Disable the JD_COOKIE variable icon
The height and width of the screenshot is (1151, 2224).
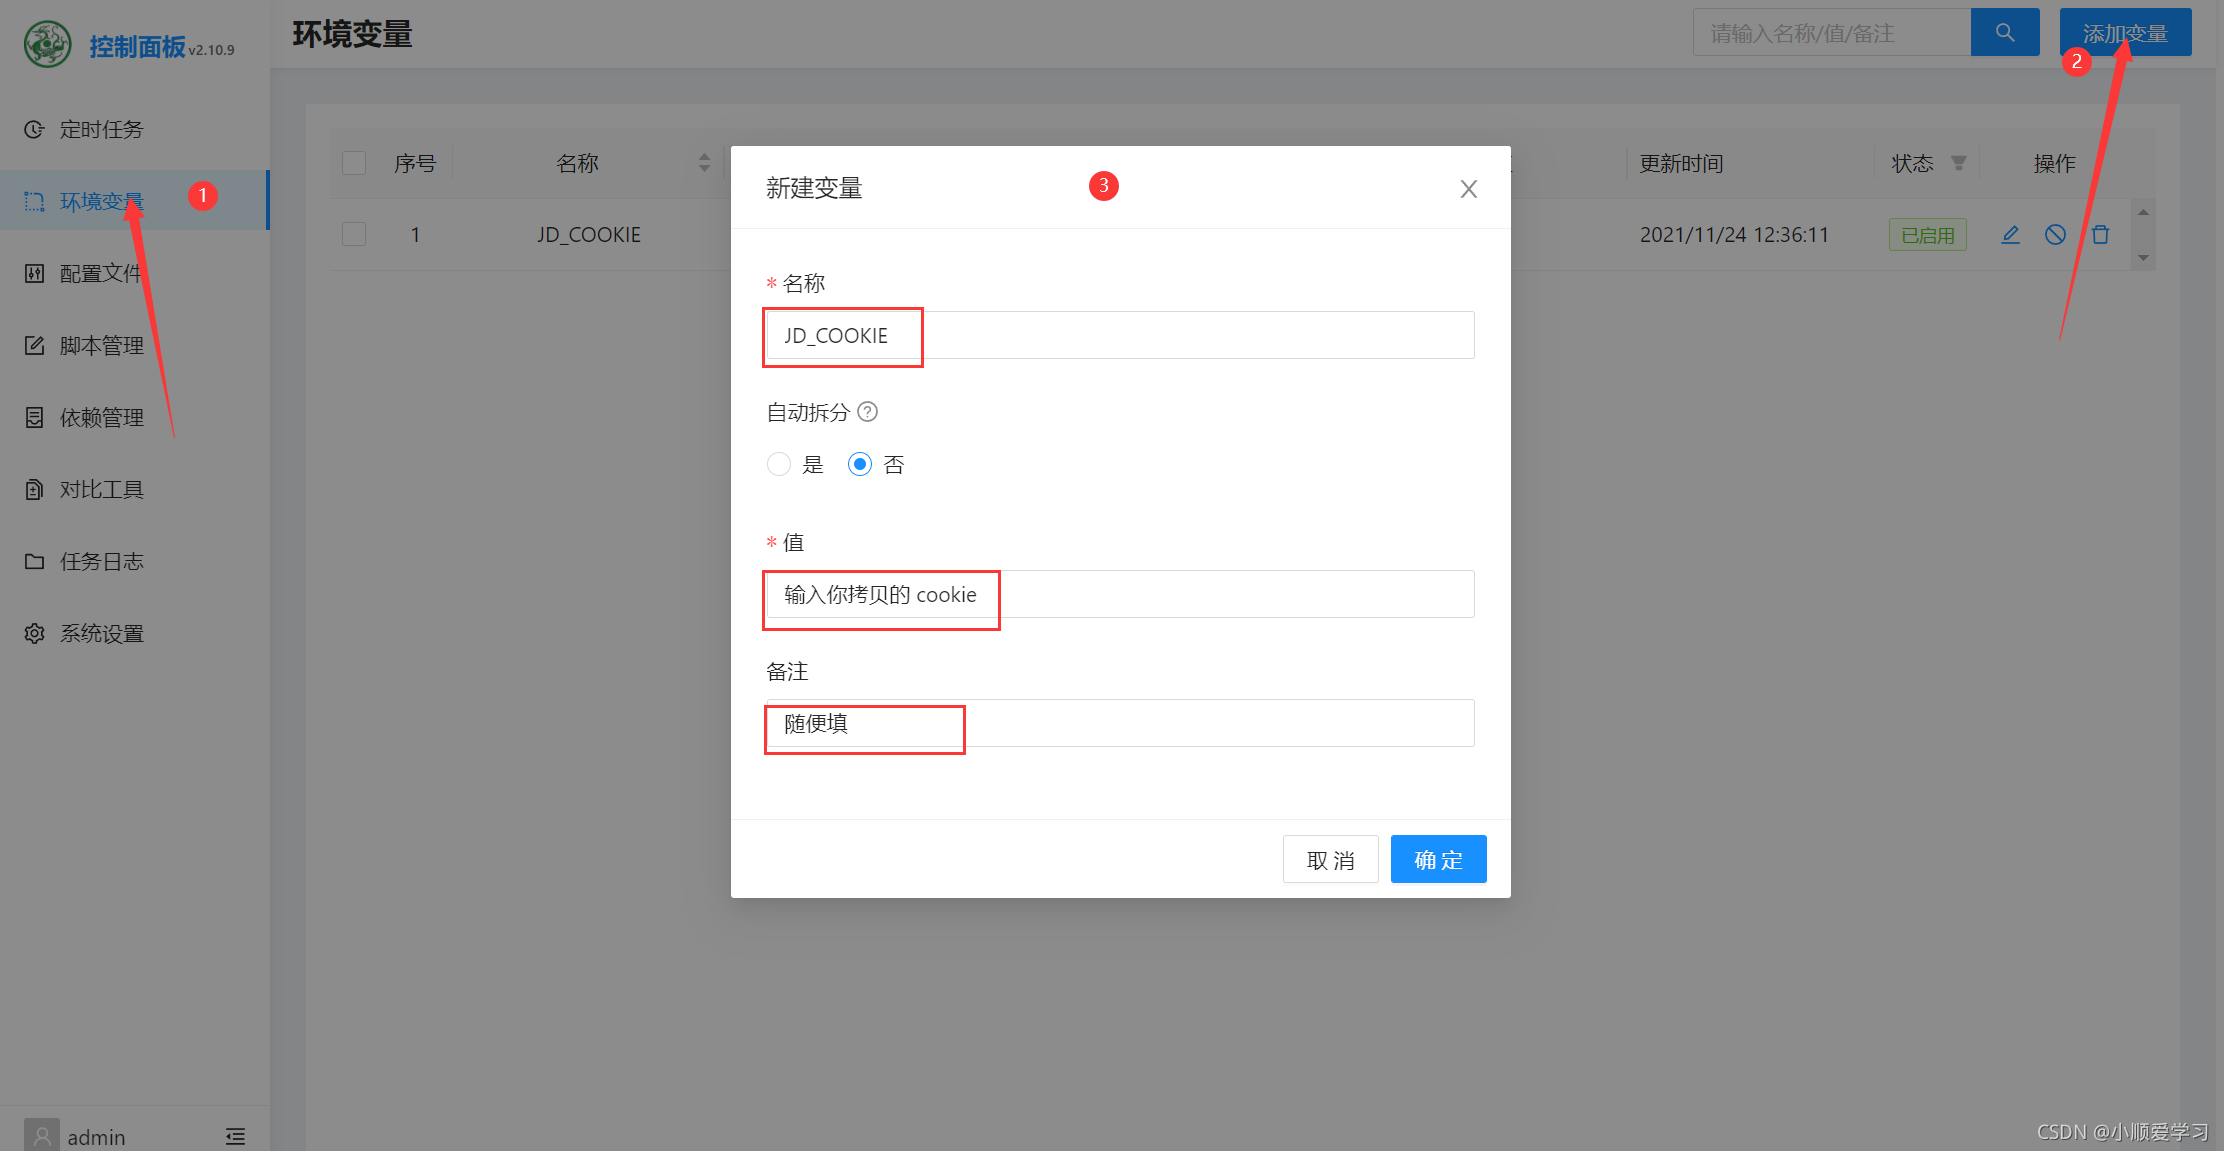point(2055,235)
